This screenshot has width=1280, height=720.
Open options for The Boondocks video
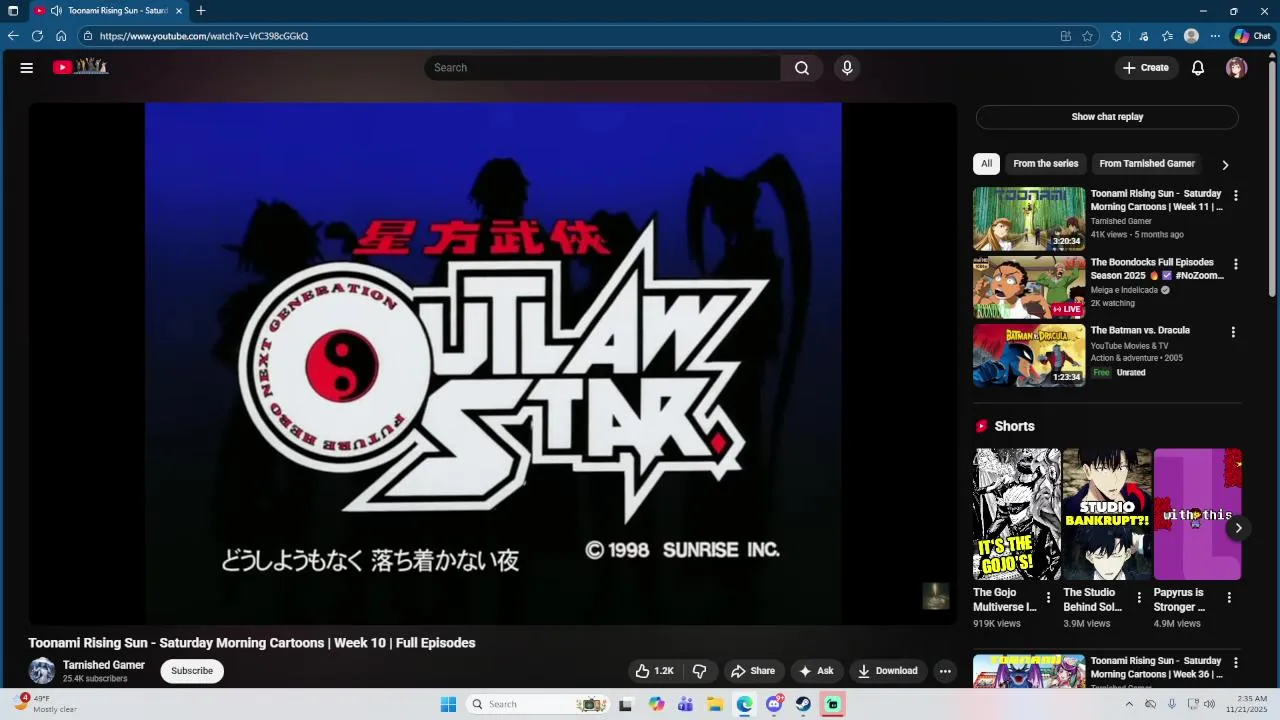tap(1236, 265)
